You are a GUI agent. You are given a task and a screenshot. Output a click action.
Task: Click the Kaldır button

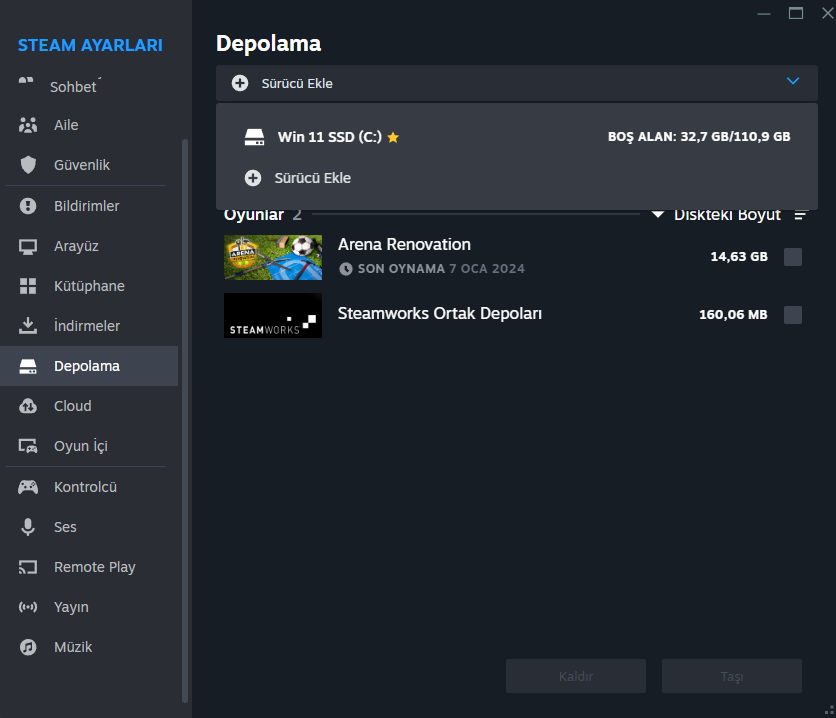(x=576, y=676)
